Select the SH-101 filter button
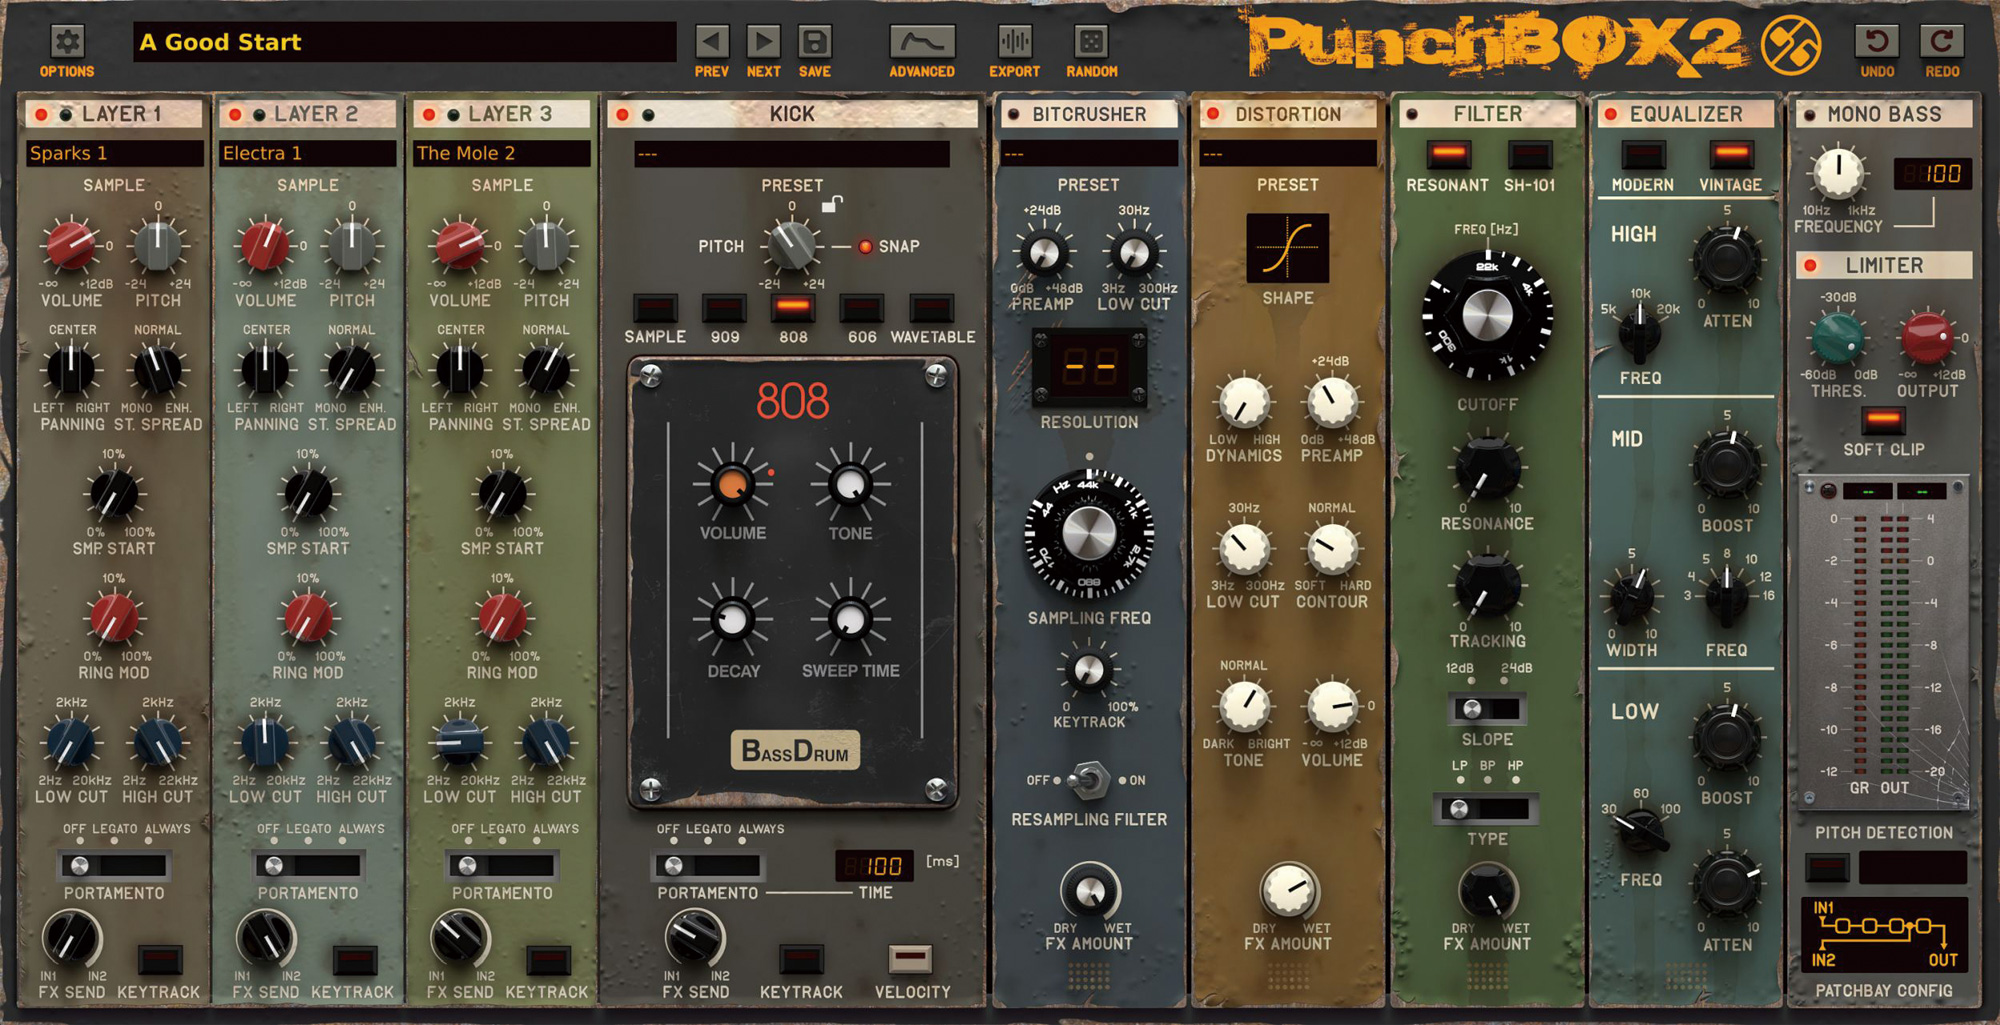The width and height of the screenshot is (2000, 1025). [x=1529, y=155]
